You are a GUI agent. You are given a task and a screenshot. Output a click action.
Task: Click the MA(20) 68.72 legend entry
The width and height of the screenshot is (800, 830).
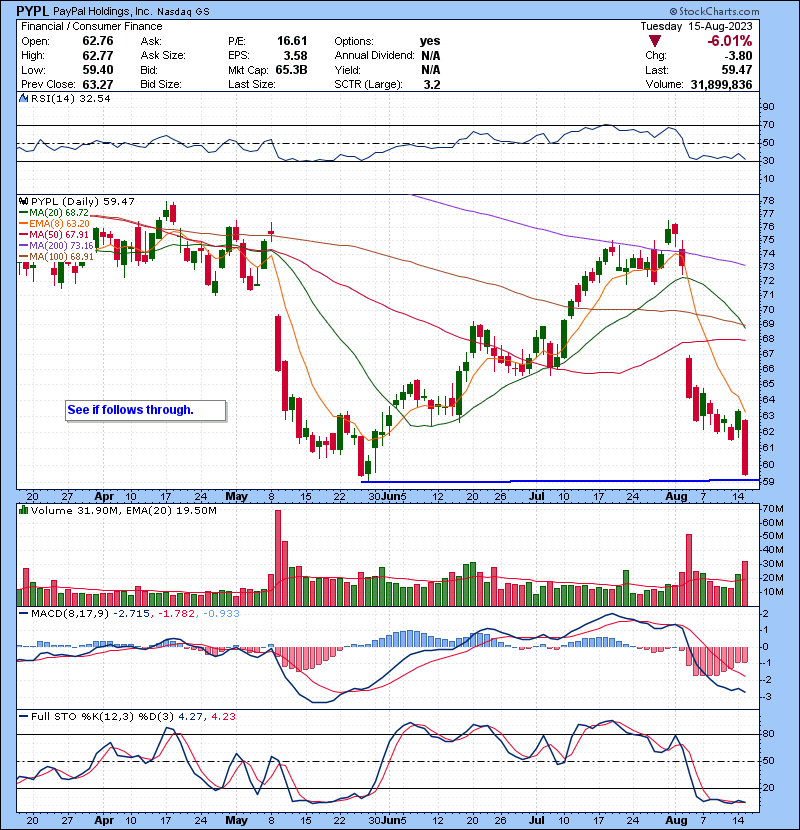click(x=54, y=213)
